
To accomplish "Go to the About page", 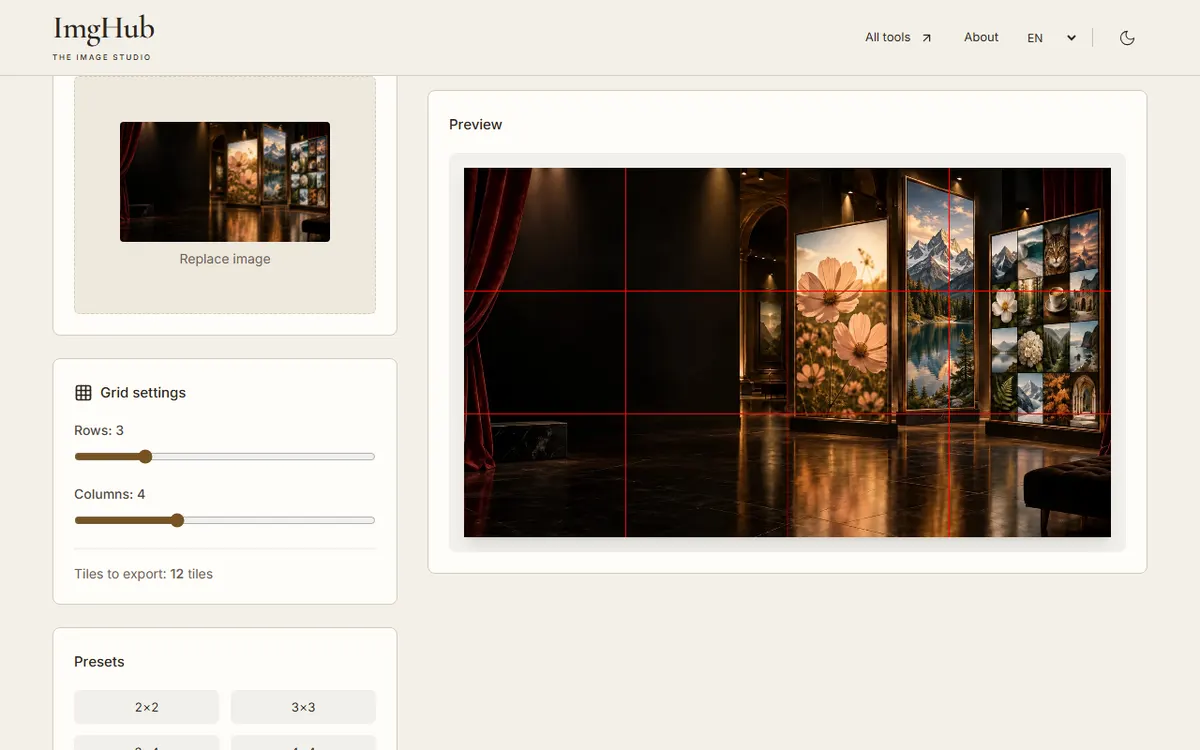I will click(981, 37).
